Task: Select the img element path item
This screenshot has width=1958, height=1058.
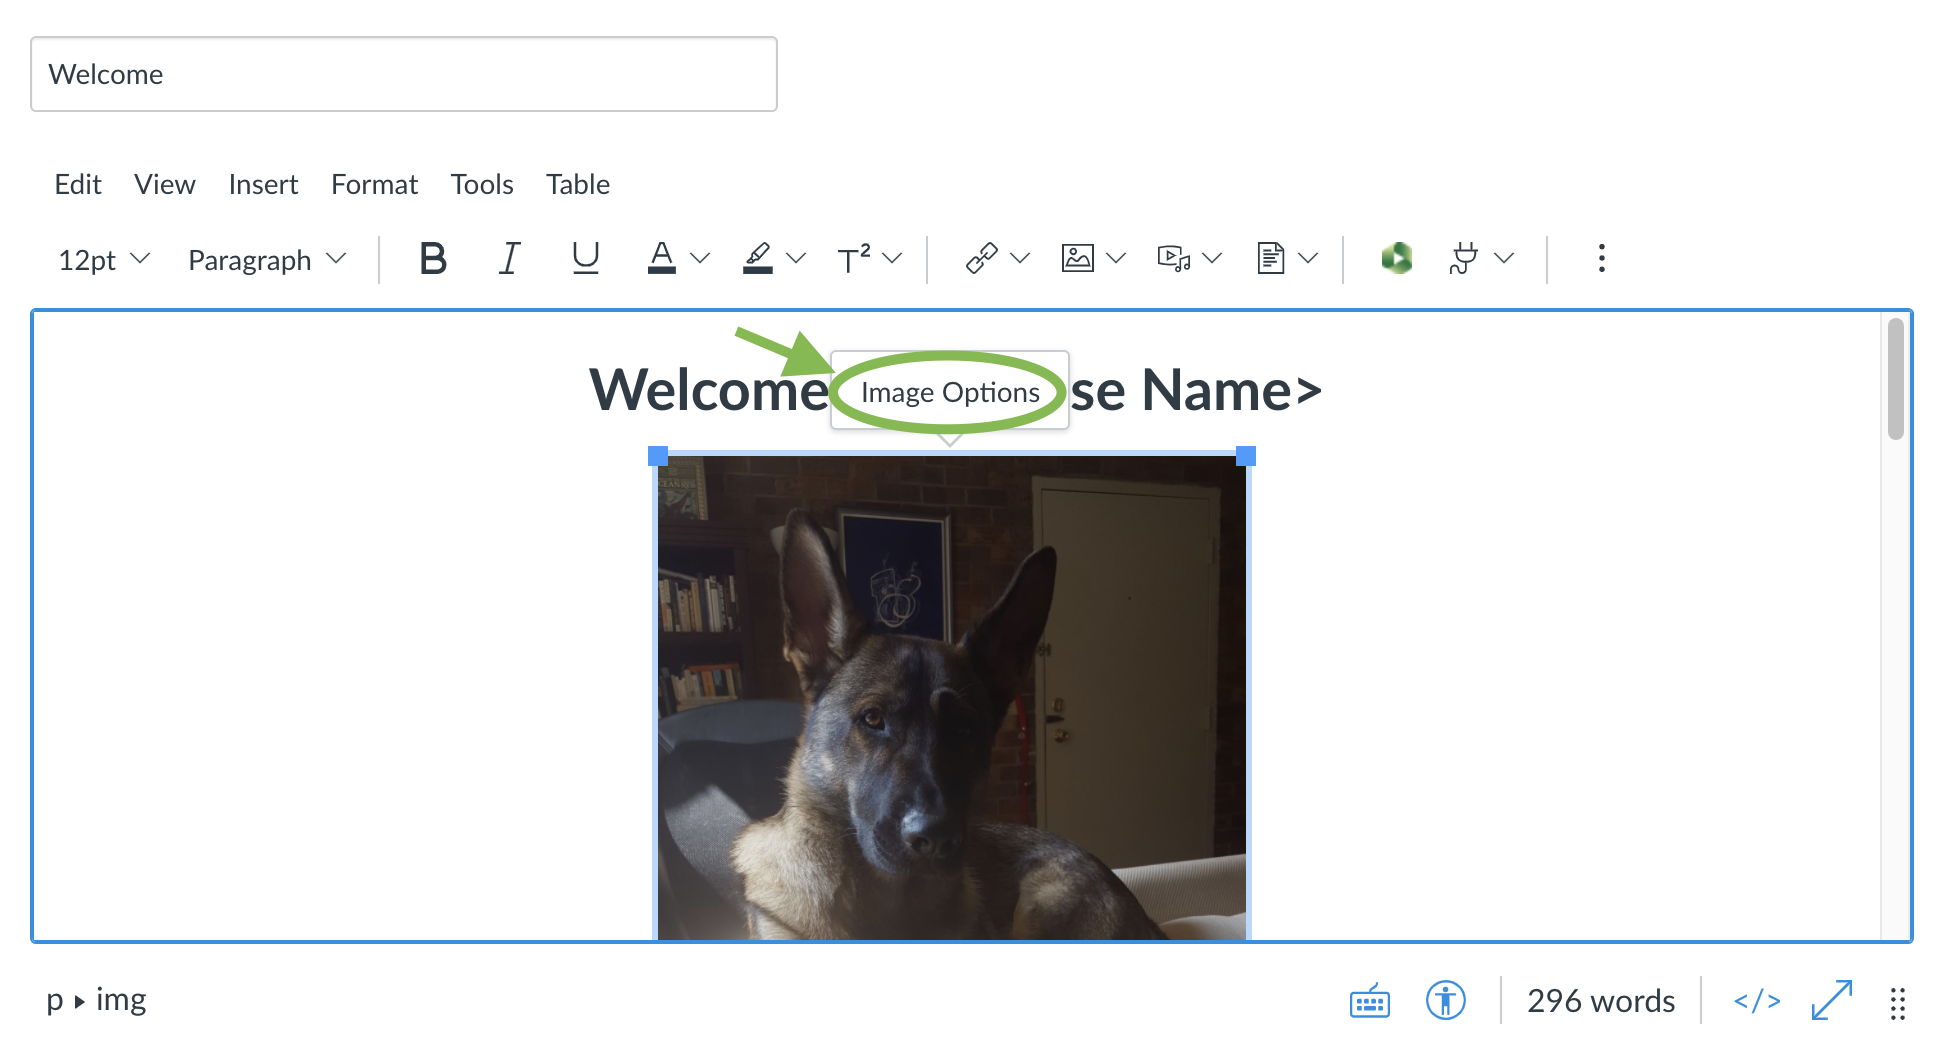Action: tap(121, 1000)
